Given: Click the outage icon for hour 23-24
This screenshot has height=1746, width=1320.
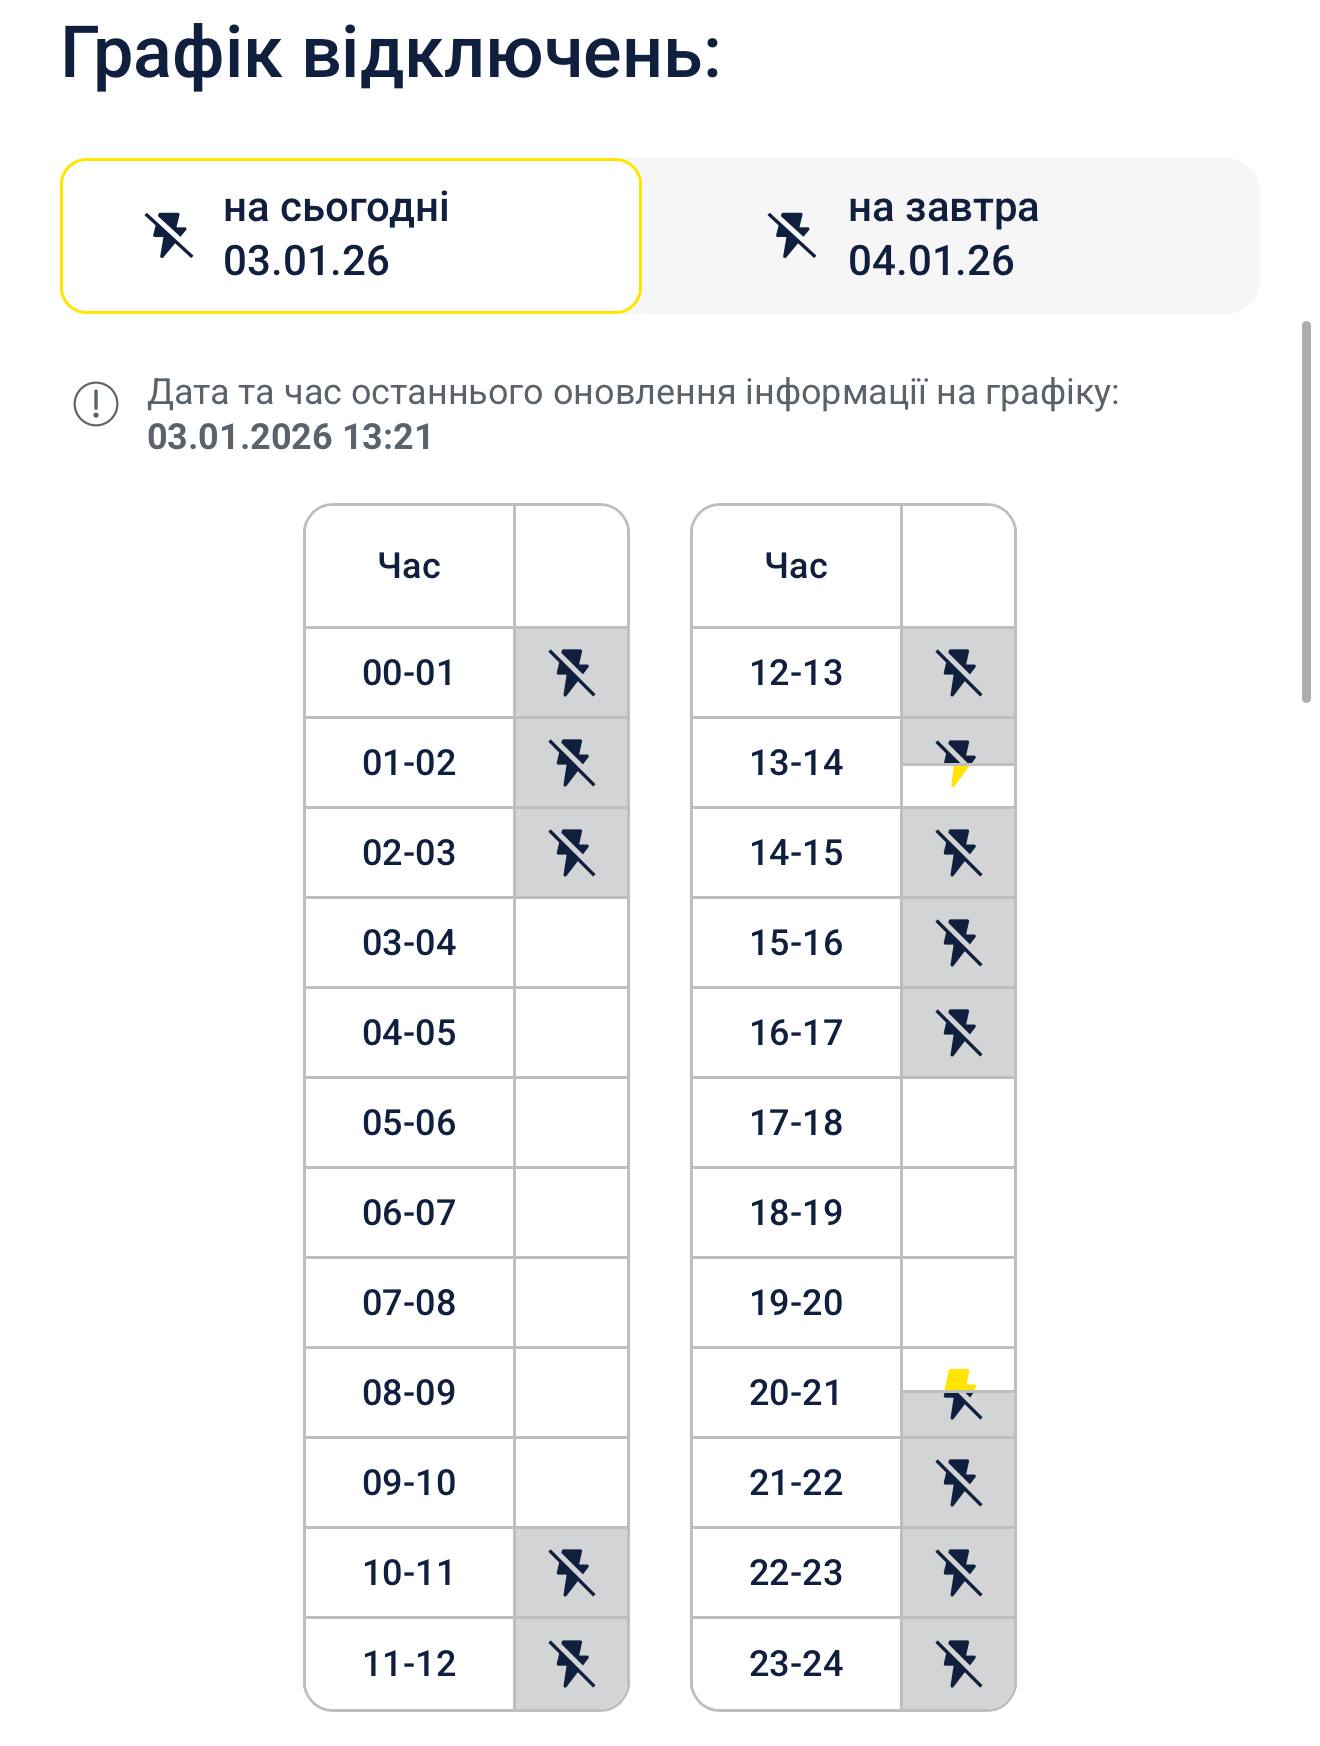Looking at the screenshot, I should tap(959, 1663).
